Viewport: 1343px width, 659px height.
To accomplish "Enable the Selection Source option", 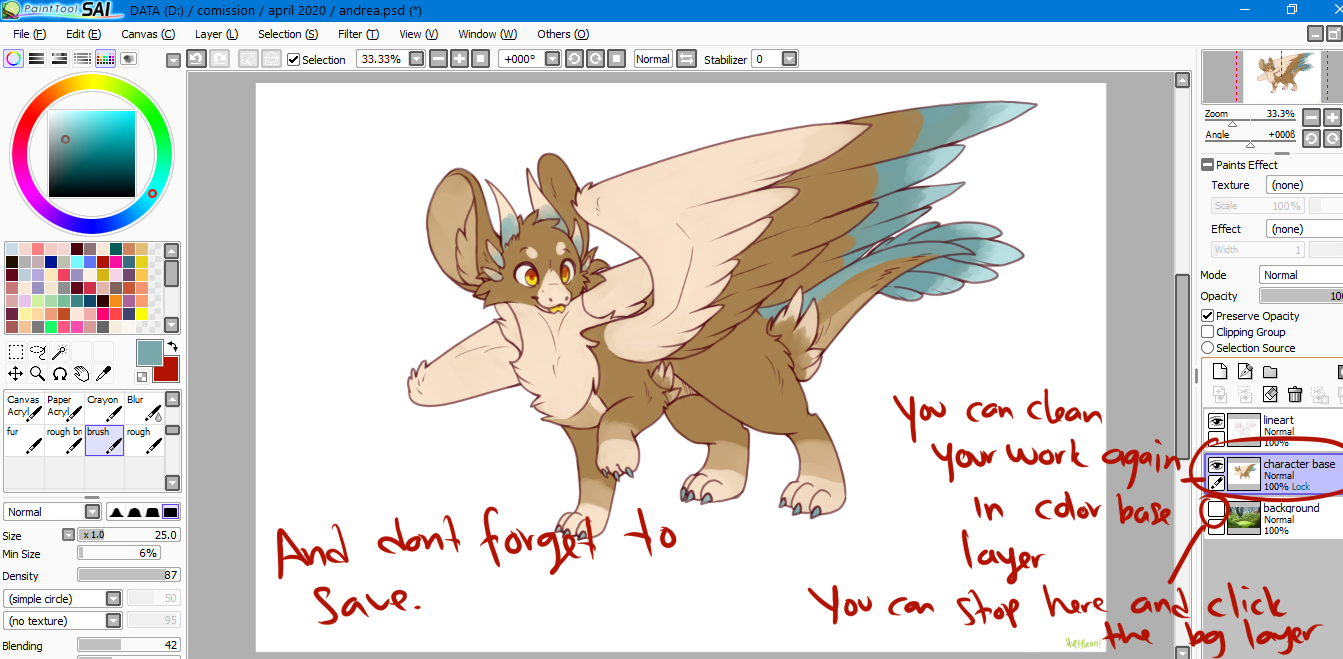I will tap(1208, 348).
